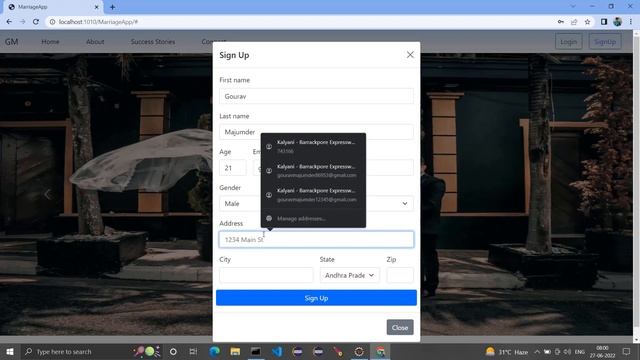This screenshot has width=640, height=360.
Task: Focus the Address field with 1234 Main St
Action: pos(316,239)
